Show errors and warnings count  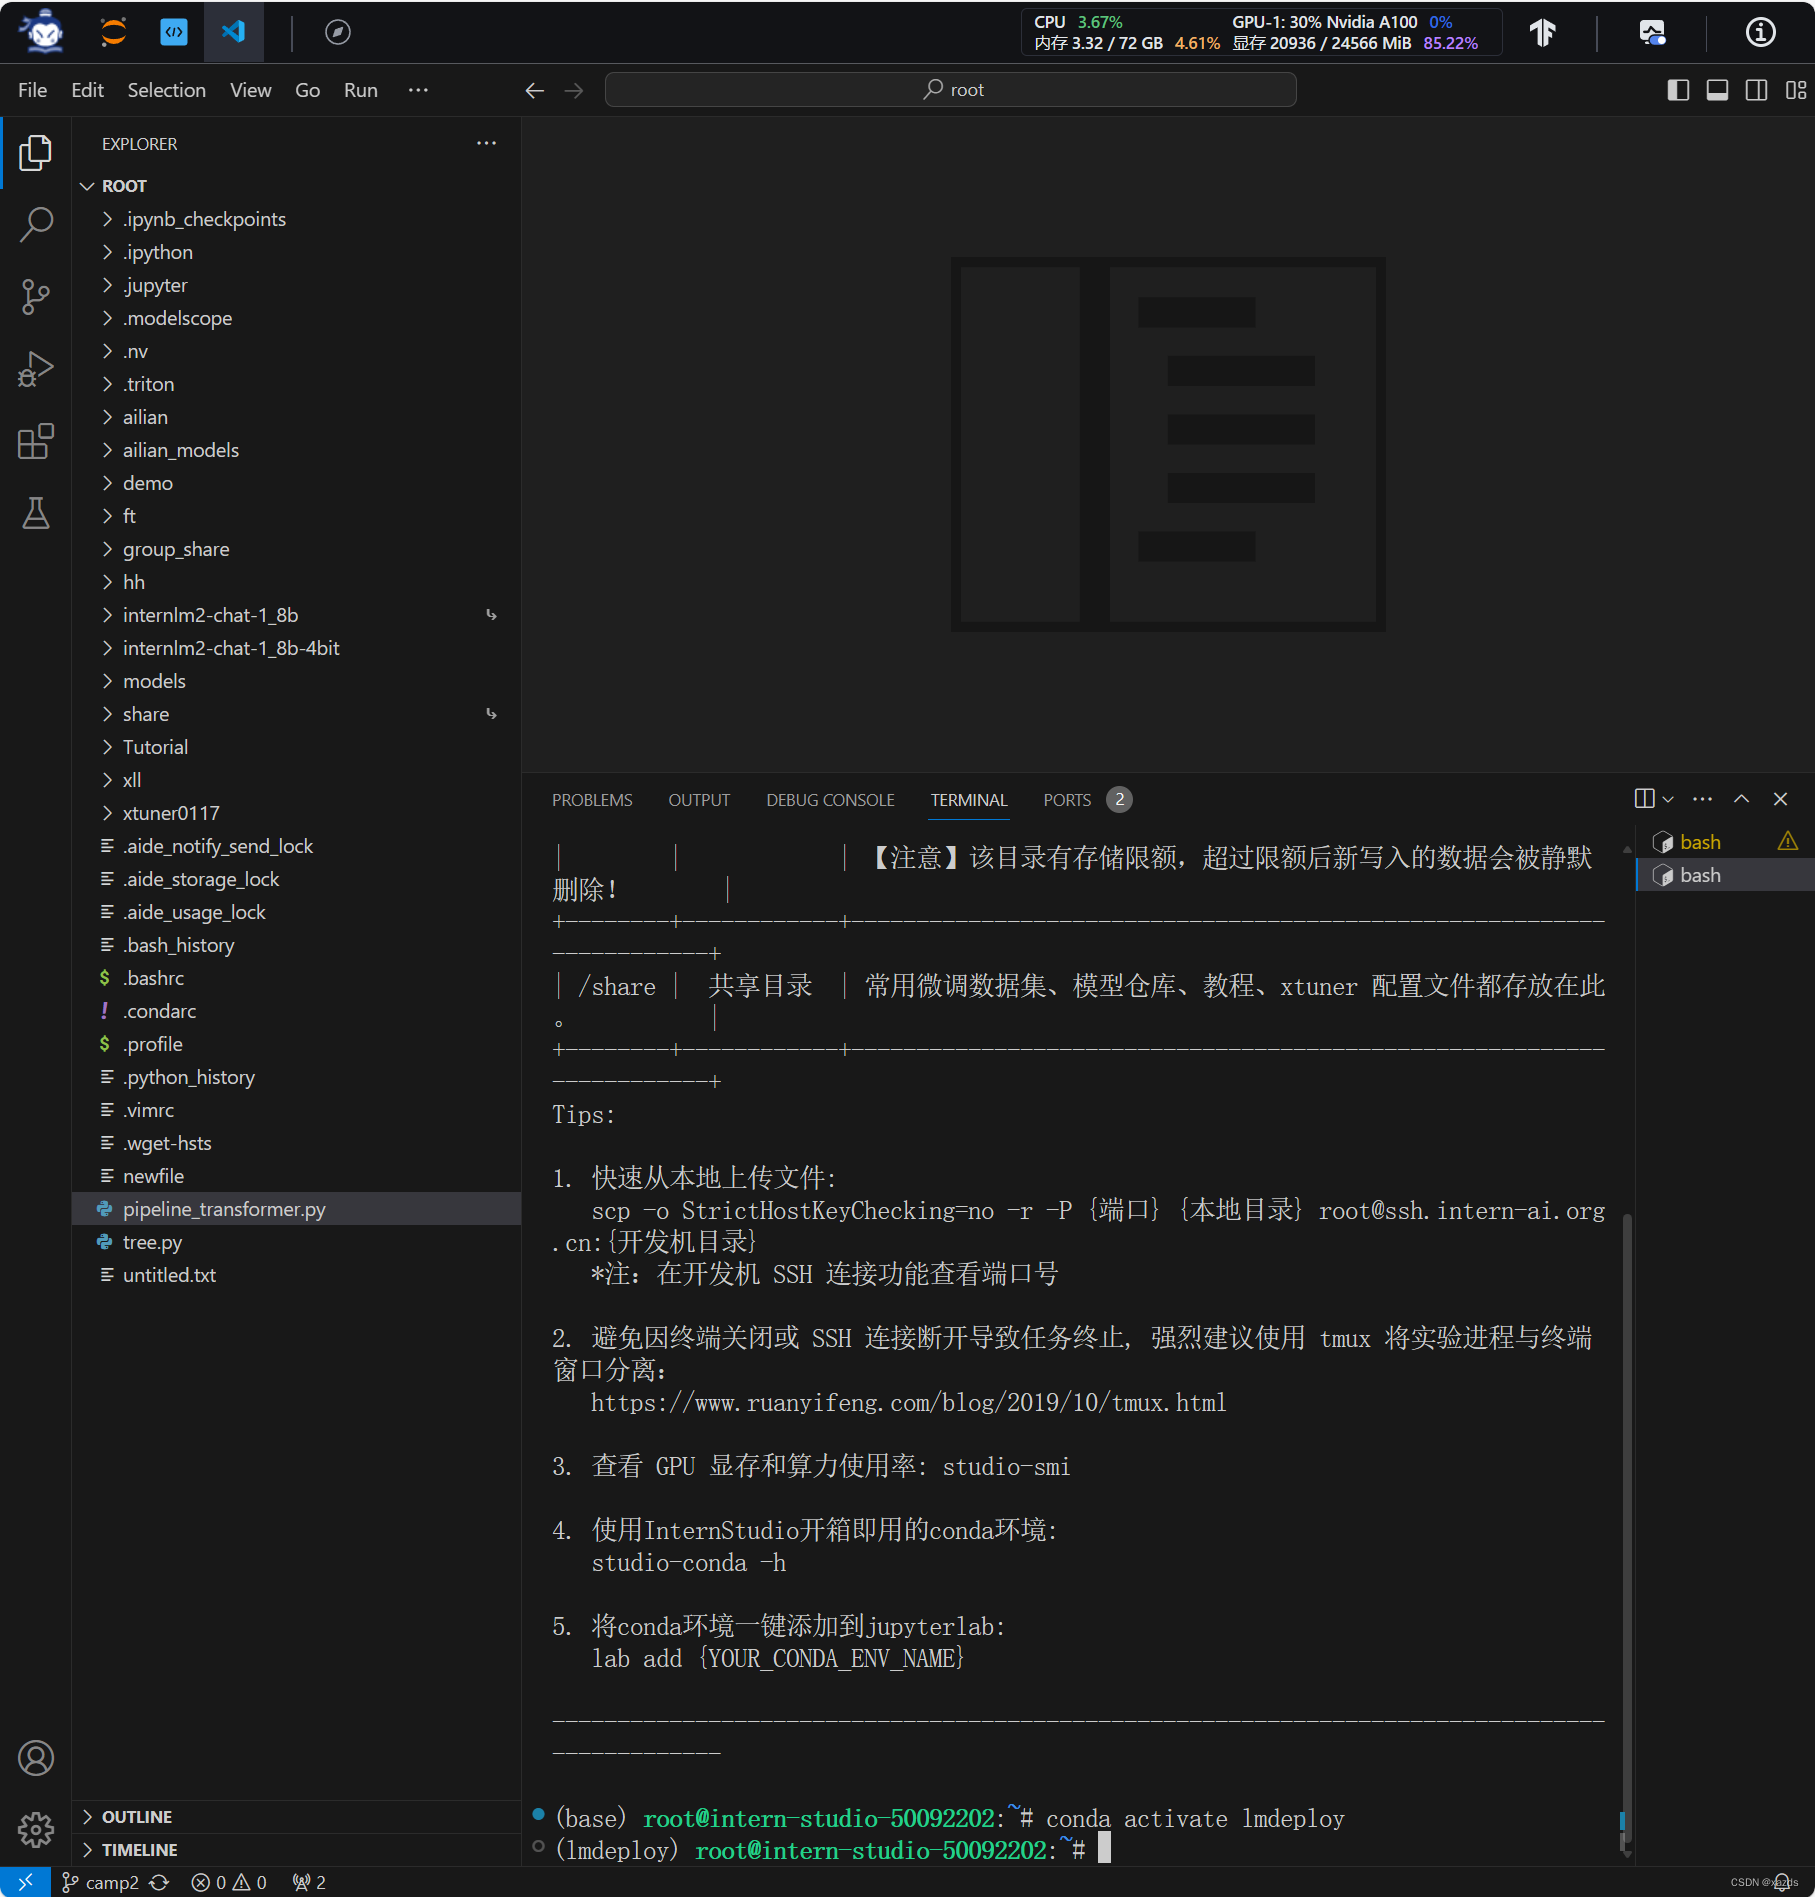click(229, 1882)
